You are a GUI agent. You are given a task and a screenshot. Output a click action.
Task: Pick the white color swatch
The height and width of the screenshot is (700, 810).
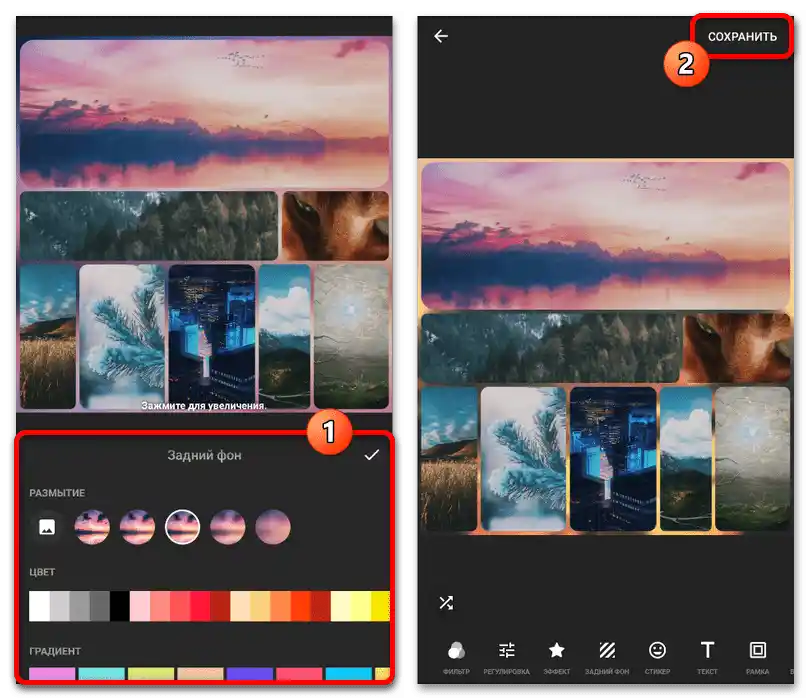click(39, 606)
